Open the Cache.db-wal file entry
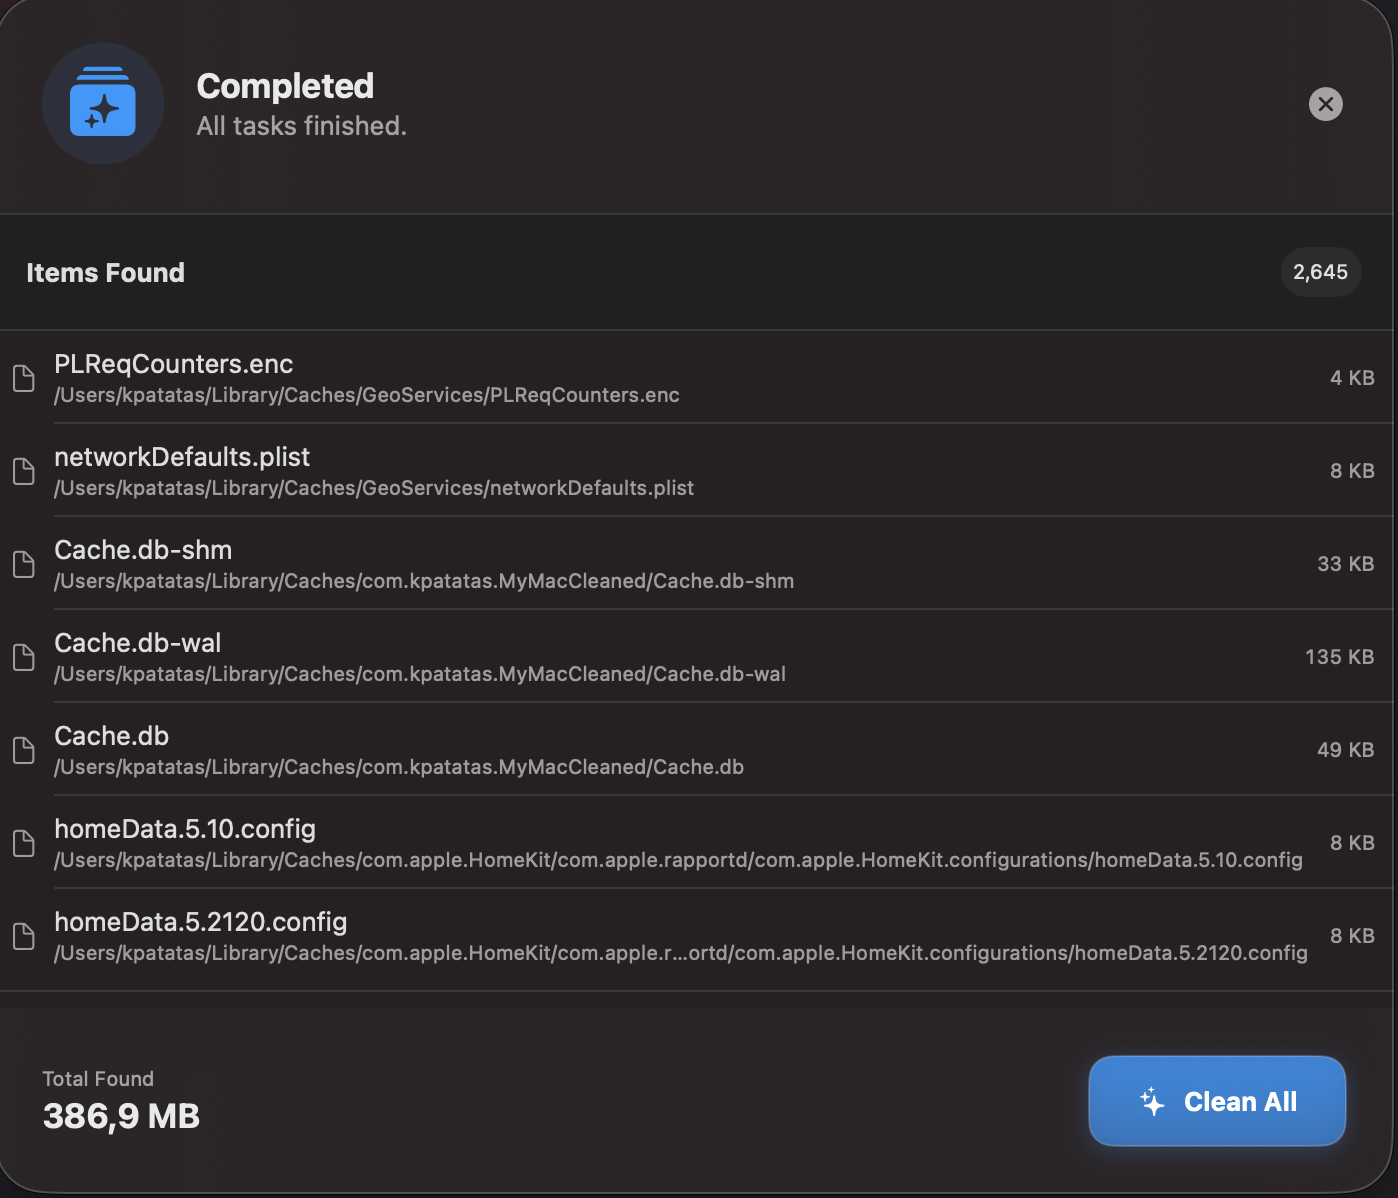 [600, 657]
